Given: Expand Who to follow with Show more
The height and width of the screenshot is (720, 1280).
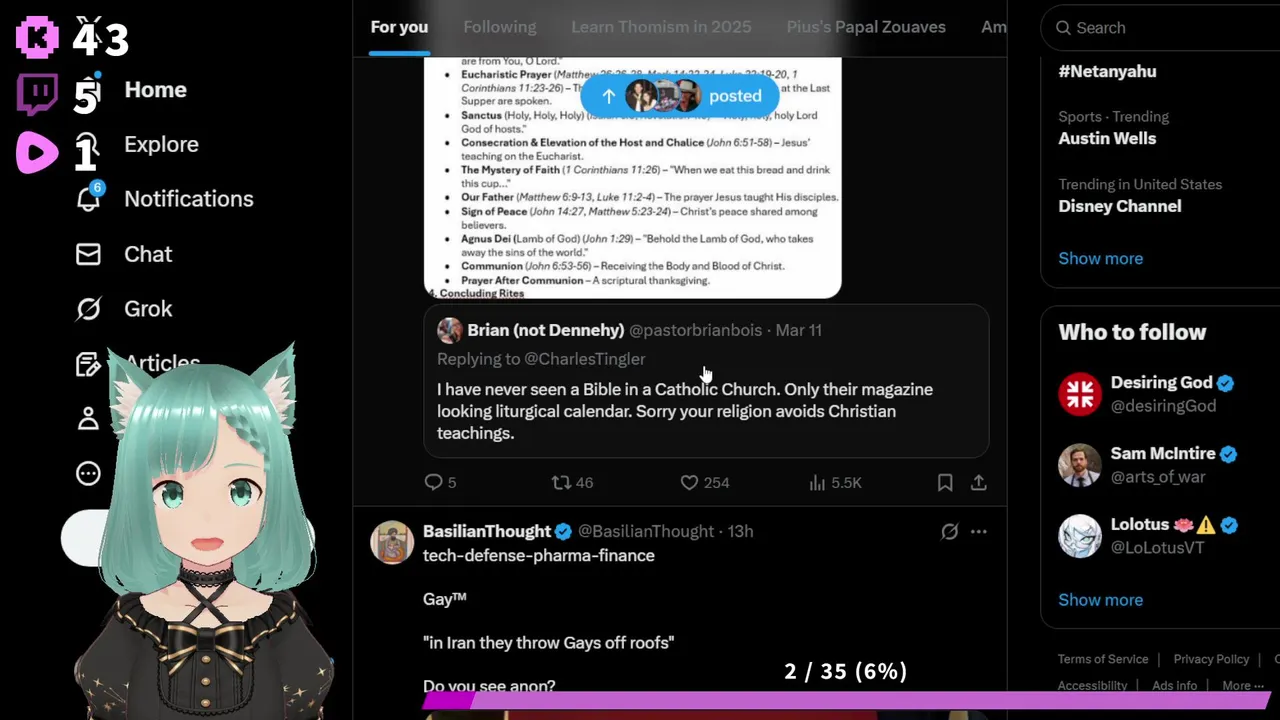Looking at the screenshot, I should tap(1100, 600).
